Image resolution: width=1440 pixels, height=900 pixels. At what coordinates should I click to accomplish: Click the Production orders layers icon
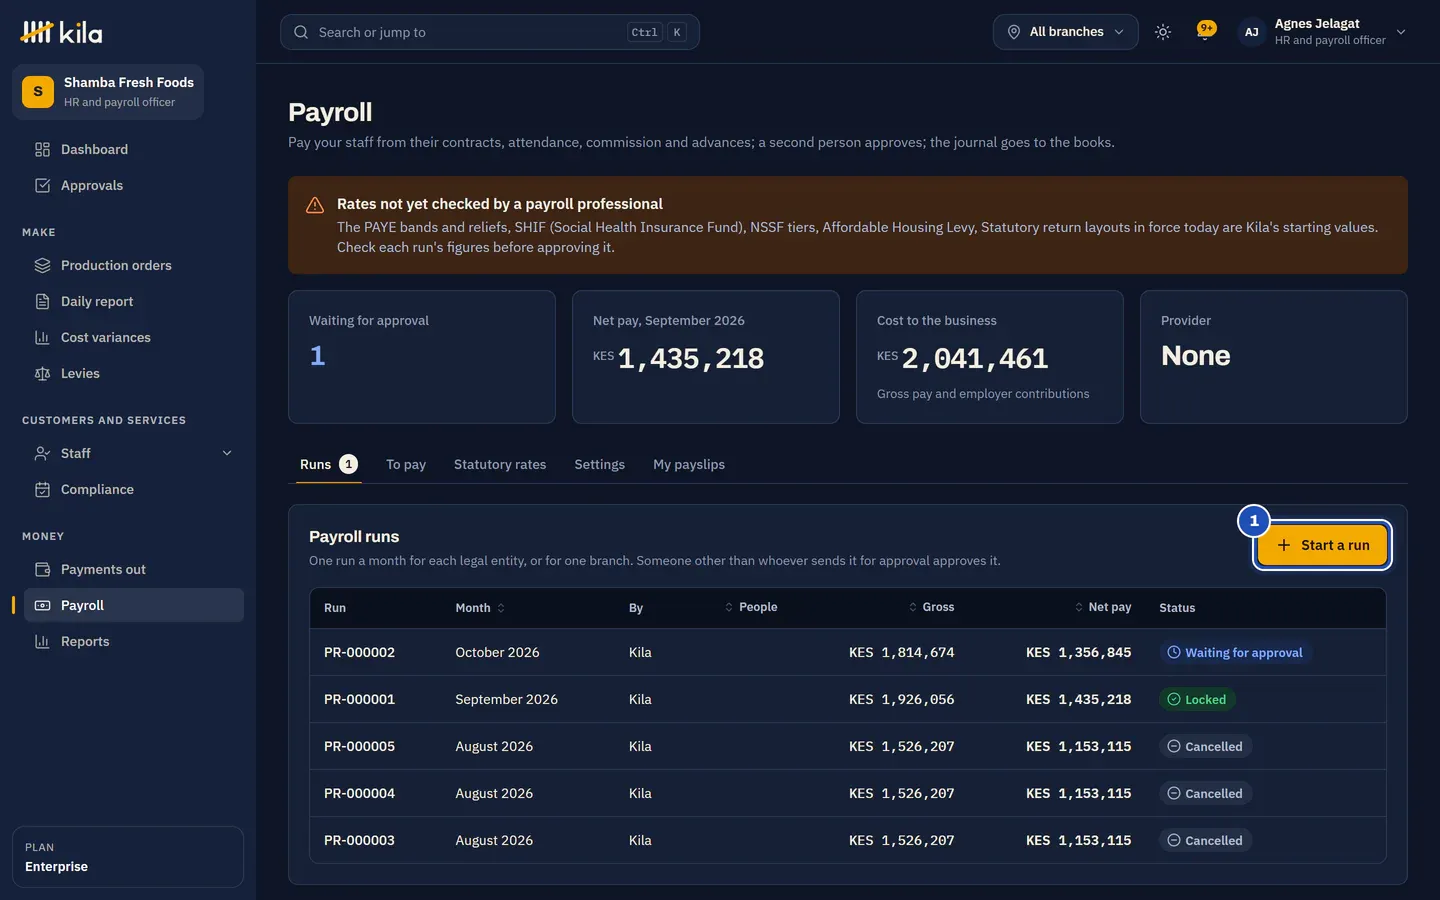pyautogui.click(x=42, y=265)
